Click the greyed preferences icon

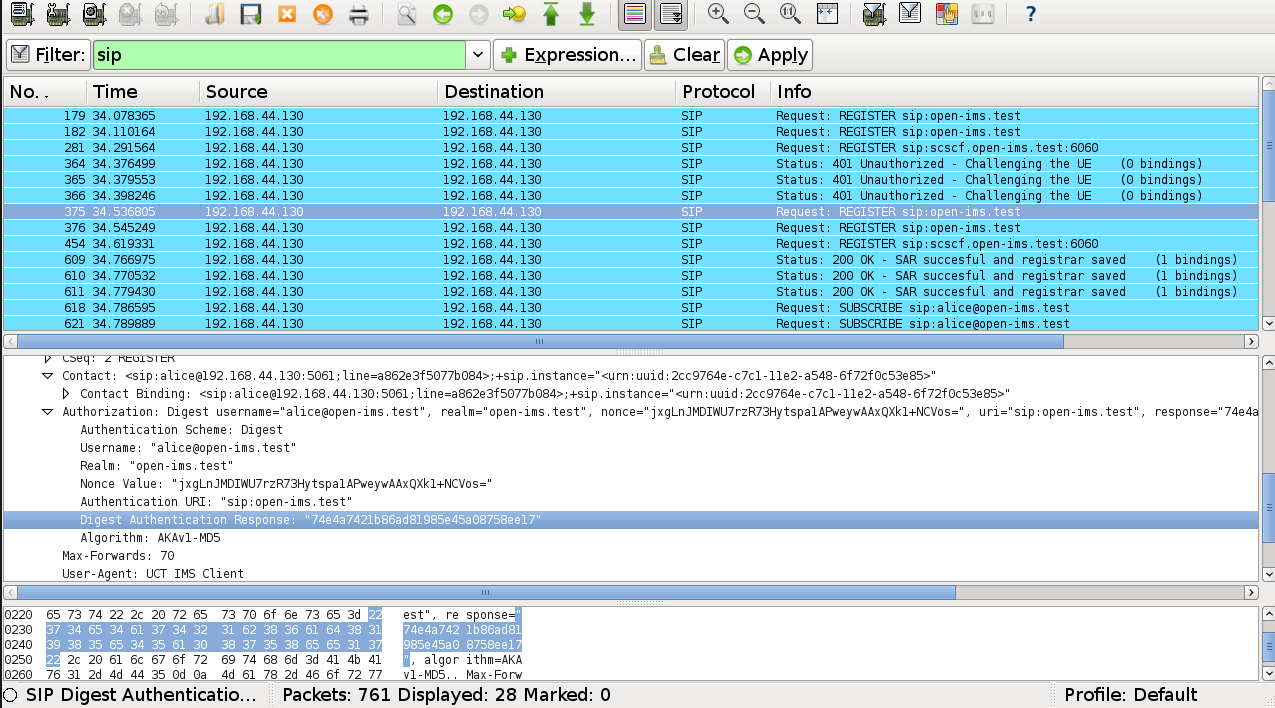coord(982,14)
